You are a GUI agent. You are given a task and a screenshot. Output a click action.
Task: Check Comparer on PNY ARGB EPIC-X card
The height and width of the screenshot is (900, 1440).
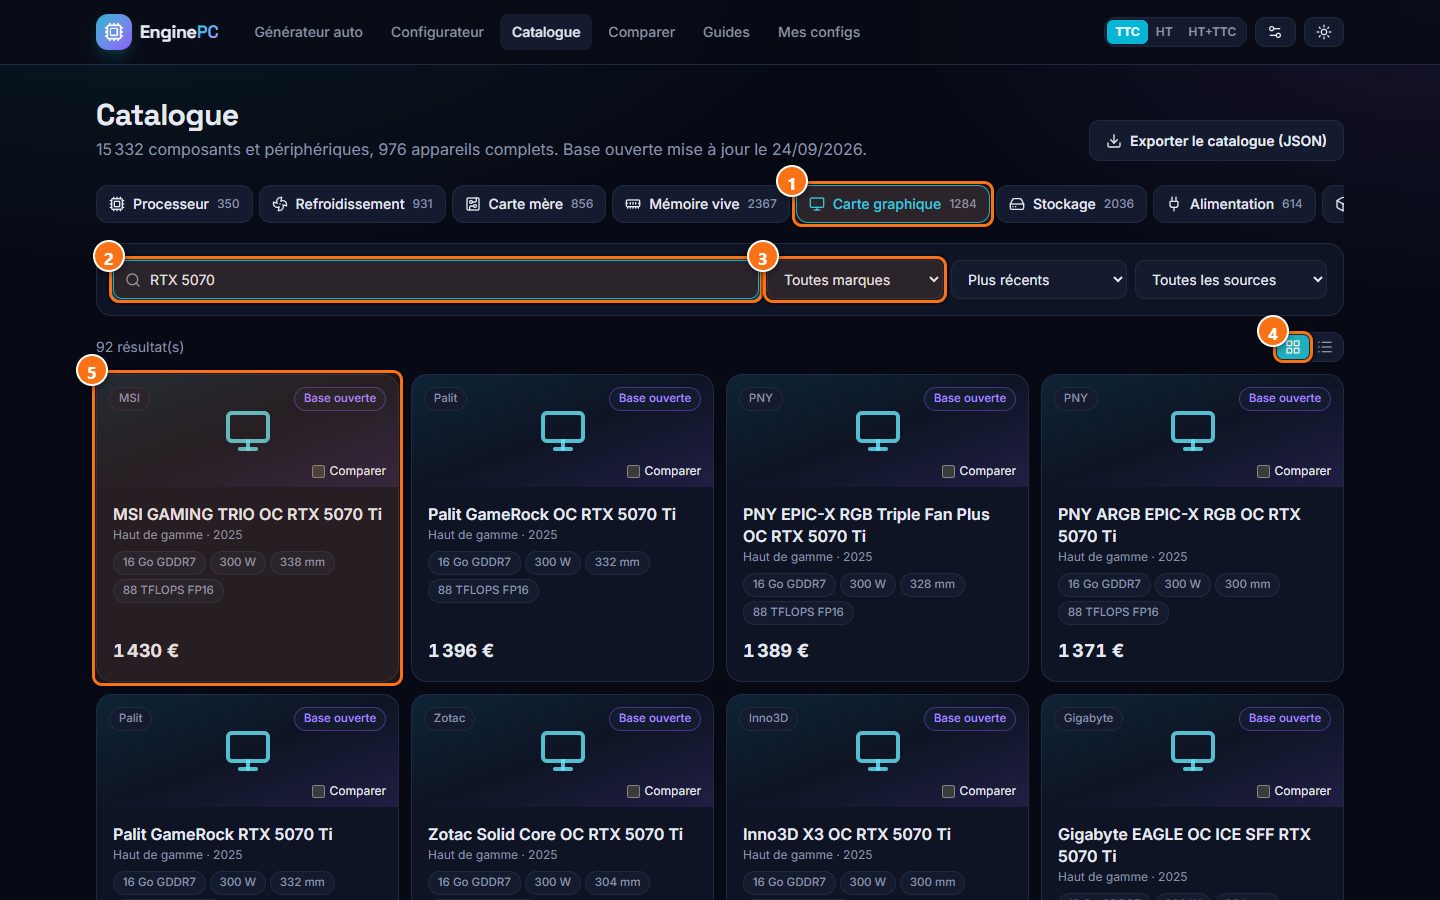(x=1263, y=471)
